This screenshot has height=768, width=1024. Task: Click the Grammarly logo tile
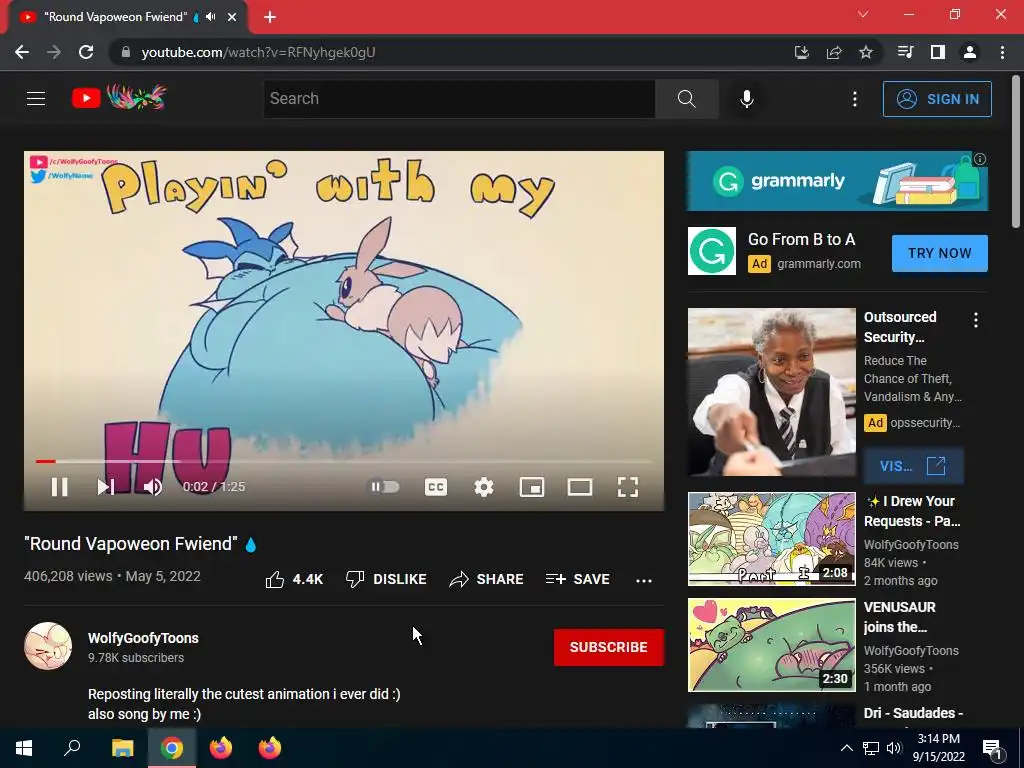coord(712,251)
